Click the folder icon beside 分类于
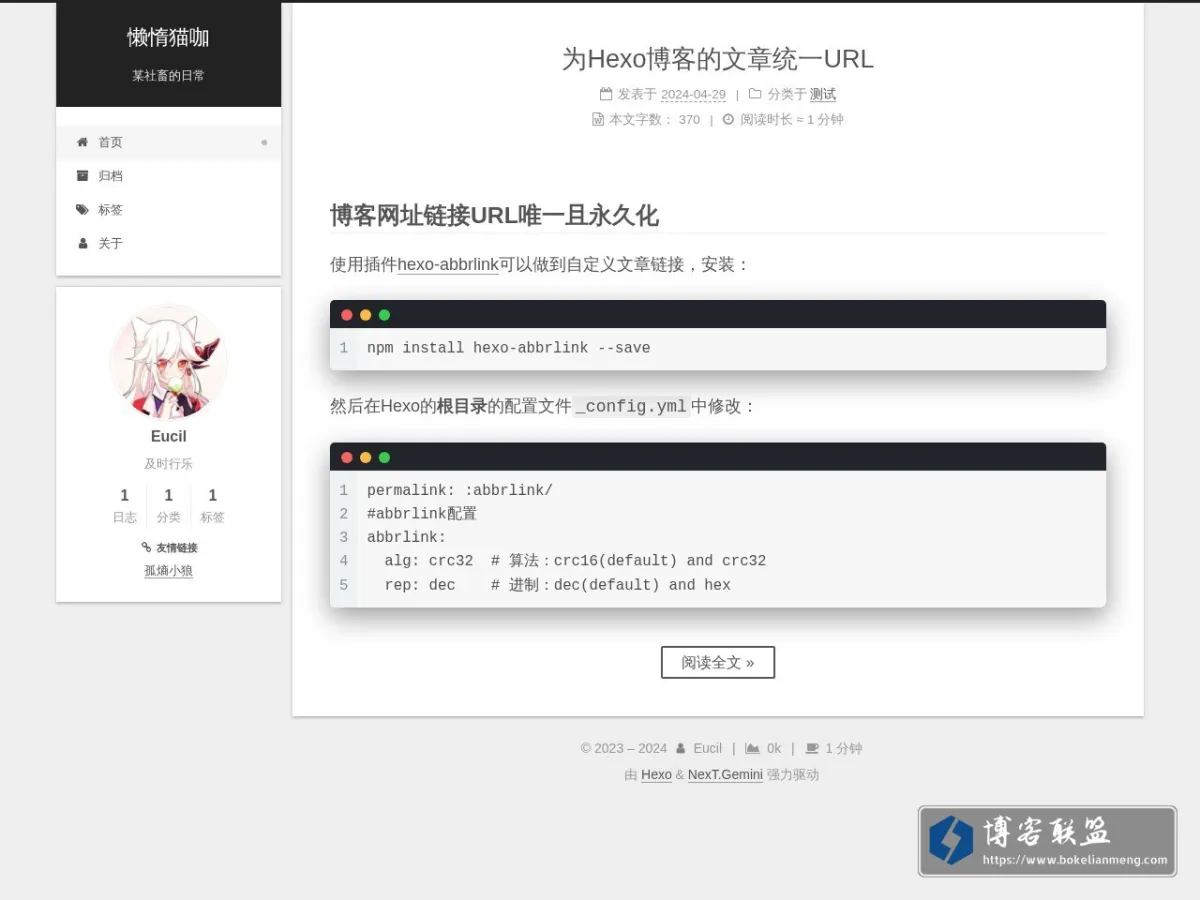This screenshot has height=900, width=1200. pyautogui.click(x=755, y=94)
